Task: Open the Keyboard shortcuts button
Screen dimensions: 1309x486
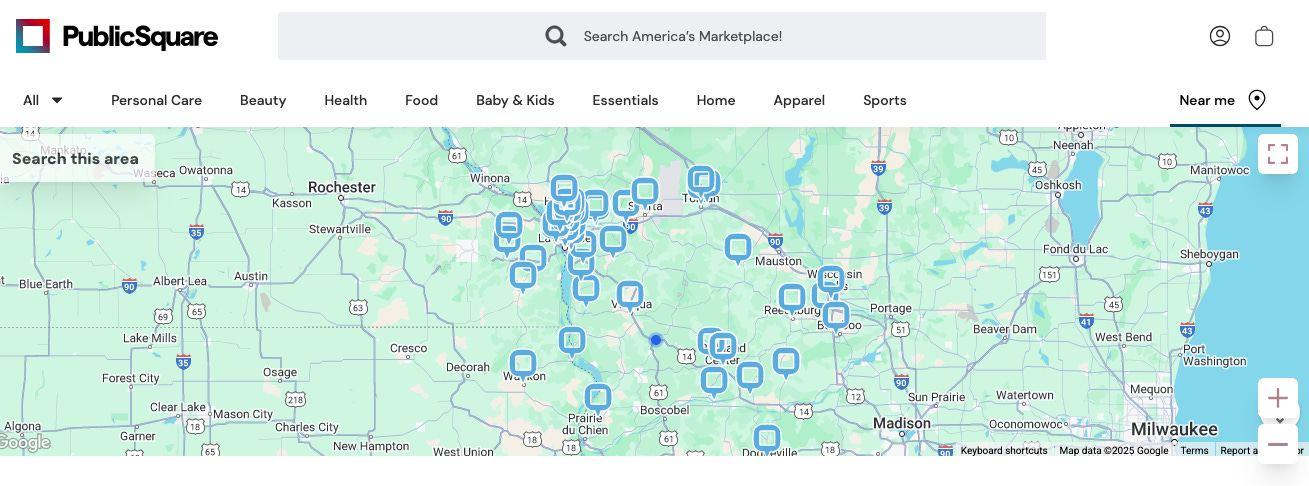Action: point(1004,450)
